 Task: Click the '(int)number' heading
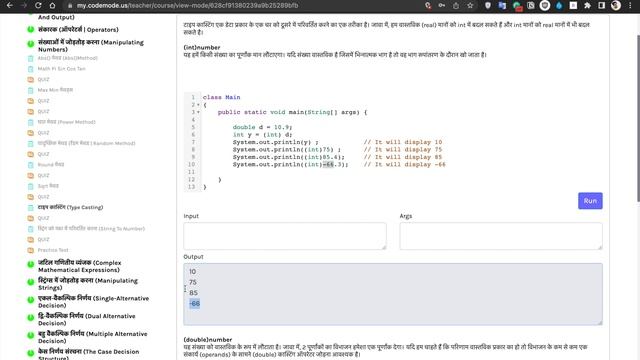pos(202,47)
